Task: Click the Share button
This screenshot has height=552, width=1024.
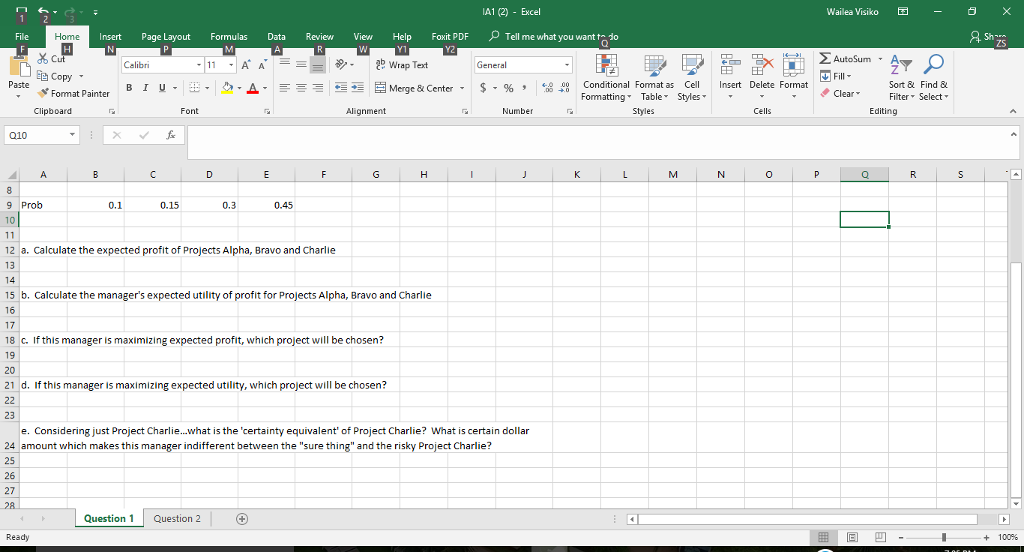Action: pyautogui.click(x=988, y=37)
